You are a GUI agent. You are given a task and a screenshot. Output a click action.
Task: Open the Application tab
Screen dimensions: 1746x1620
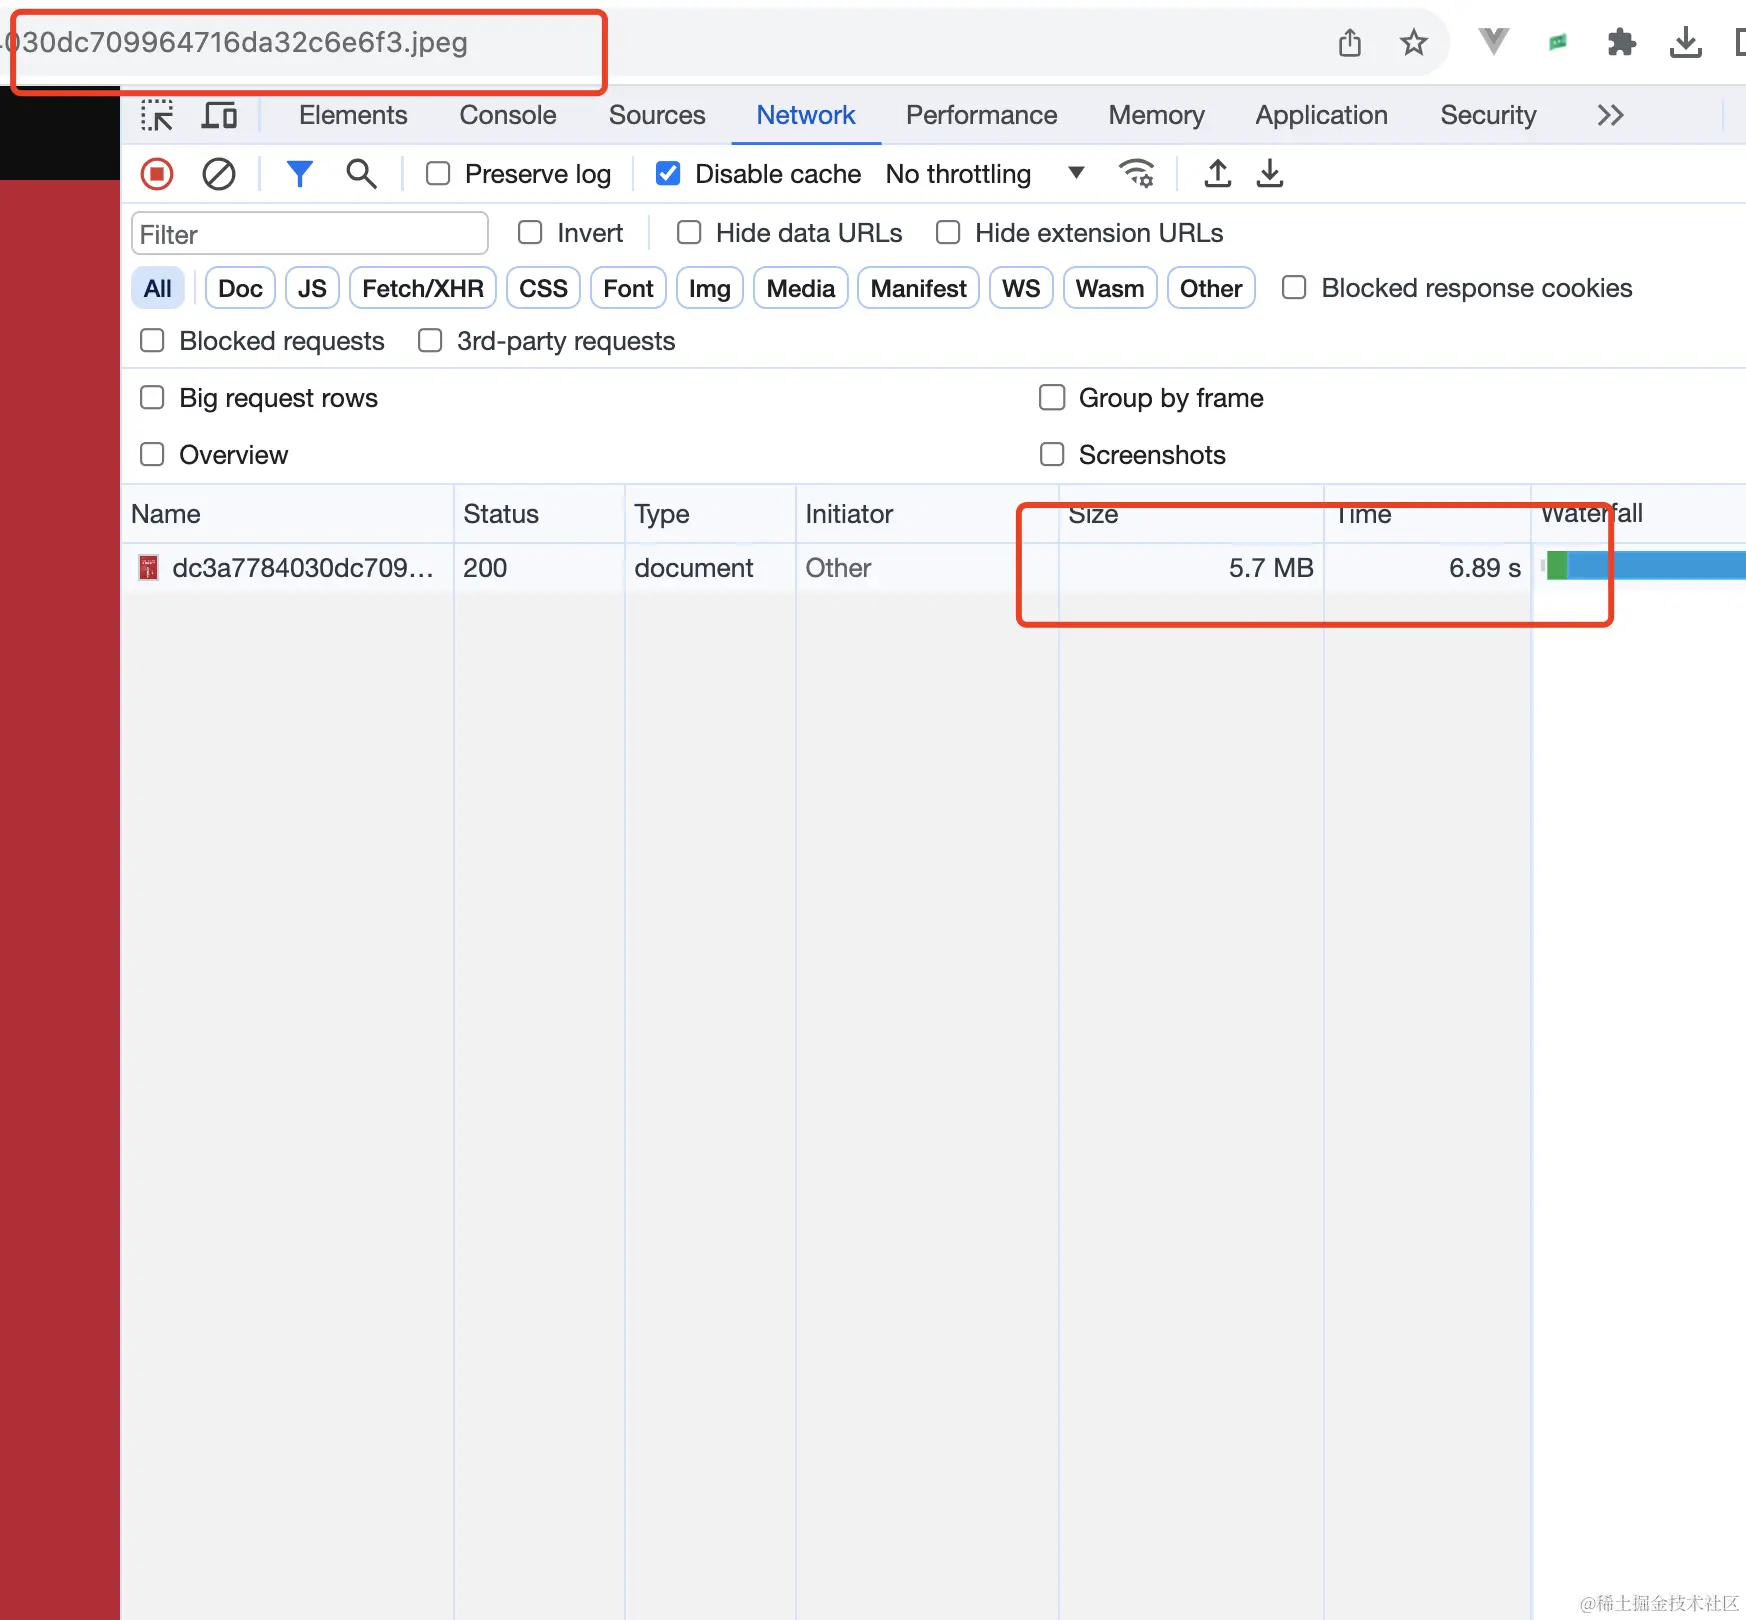pos(1321,116)
